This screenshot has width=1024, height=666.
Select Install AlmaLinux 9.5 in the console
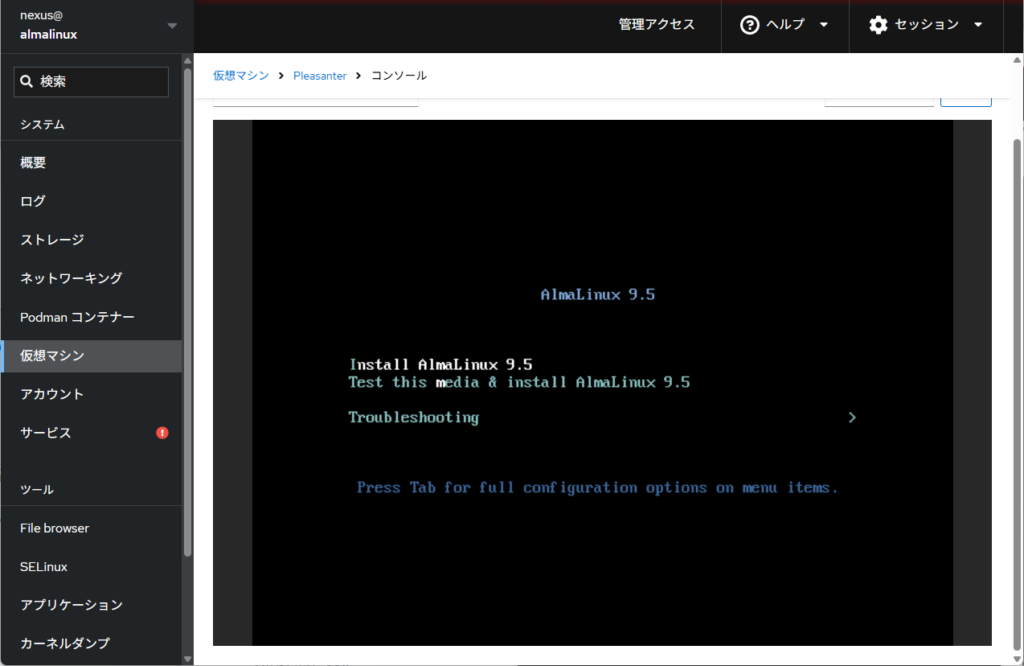click(440, 364)
